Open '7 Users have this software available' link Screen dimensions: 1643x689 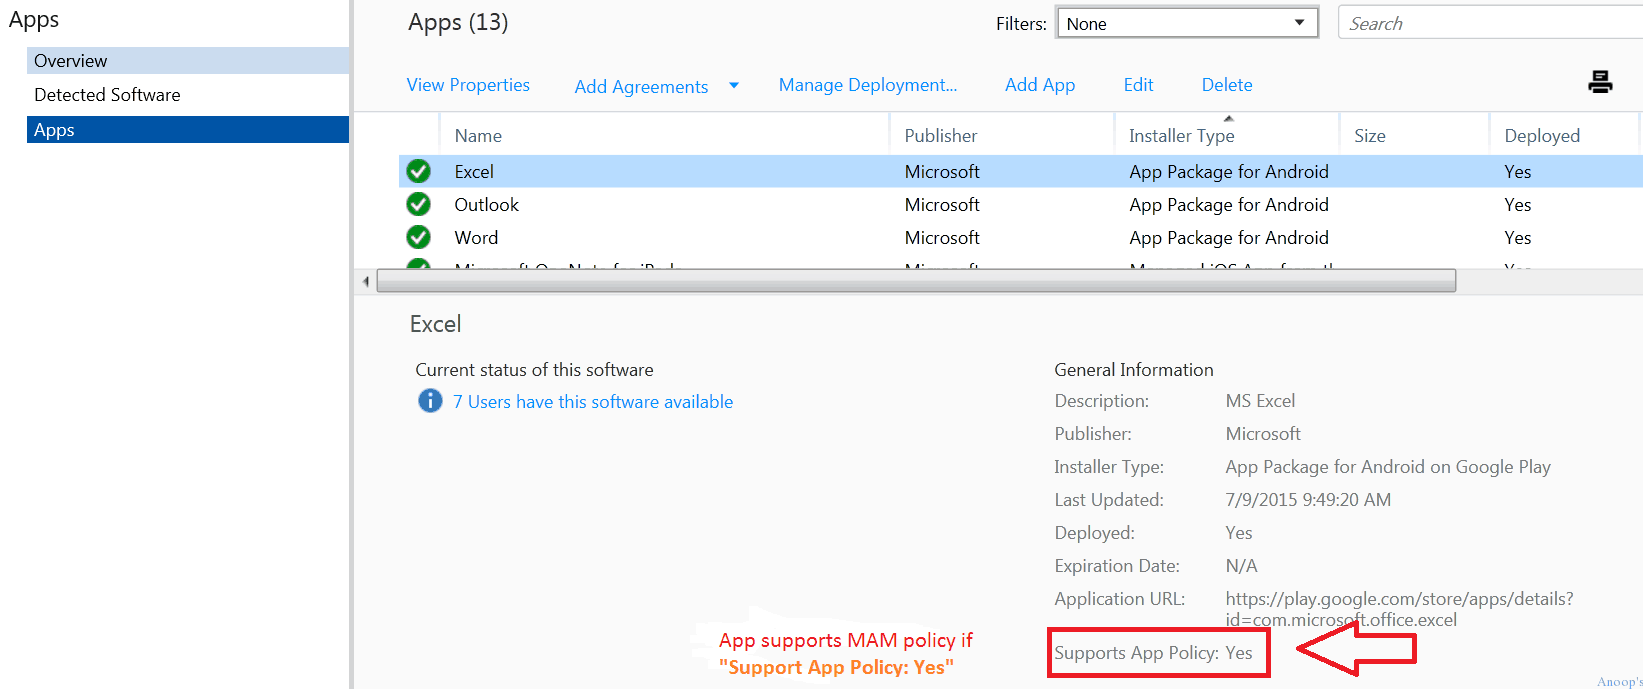(593, 402)
